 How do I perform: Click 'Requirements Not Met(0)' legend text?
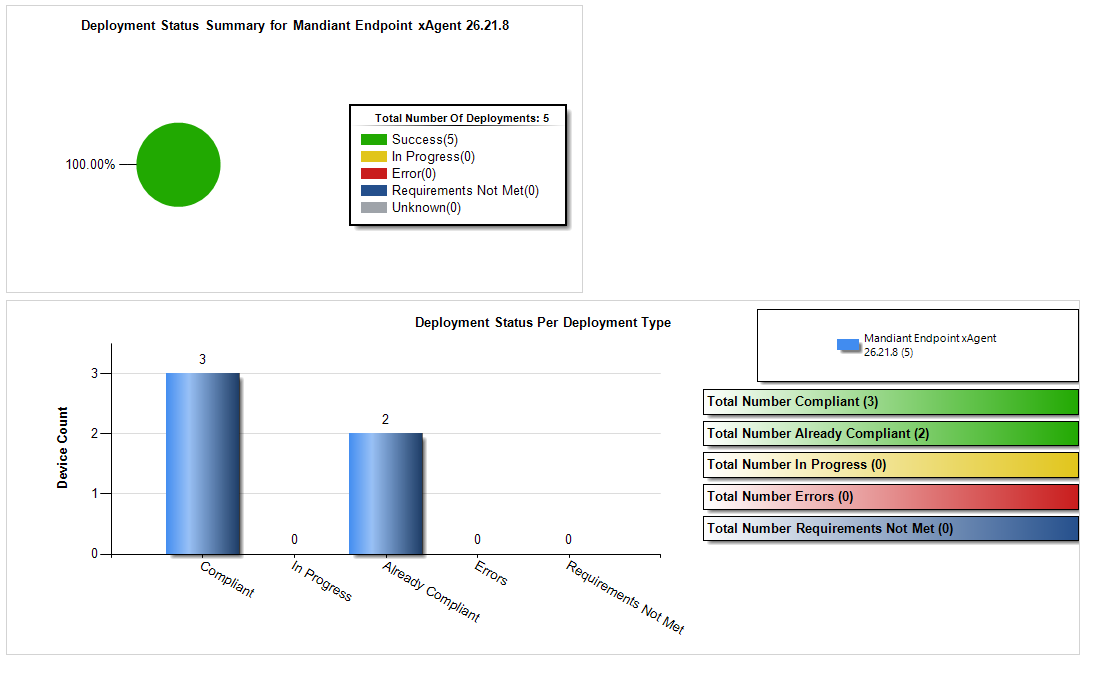point(465,191)
